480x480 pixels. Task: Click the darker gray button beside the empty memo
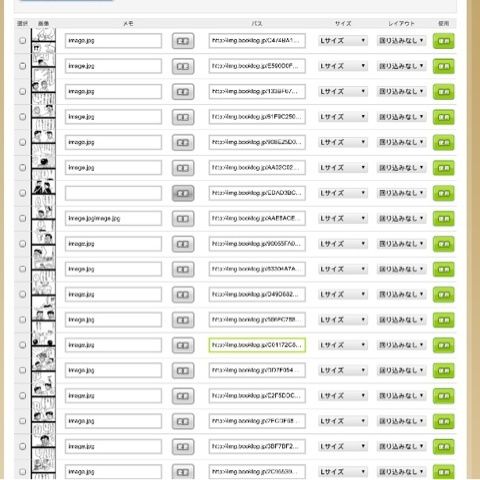pos(183,193)
